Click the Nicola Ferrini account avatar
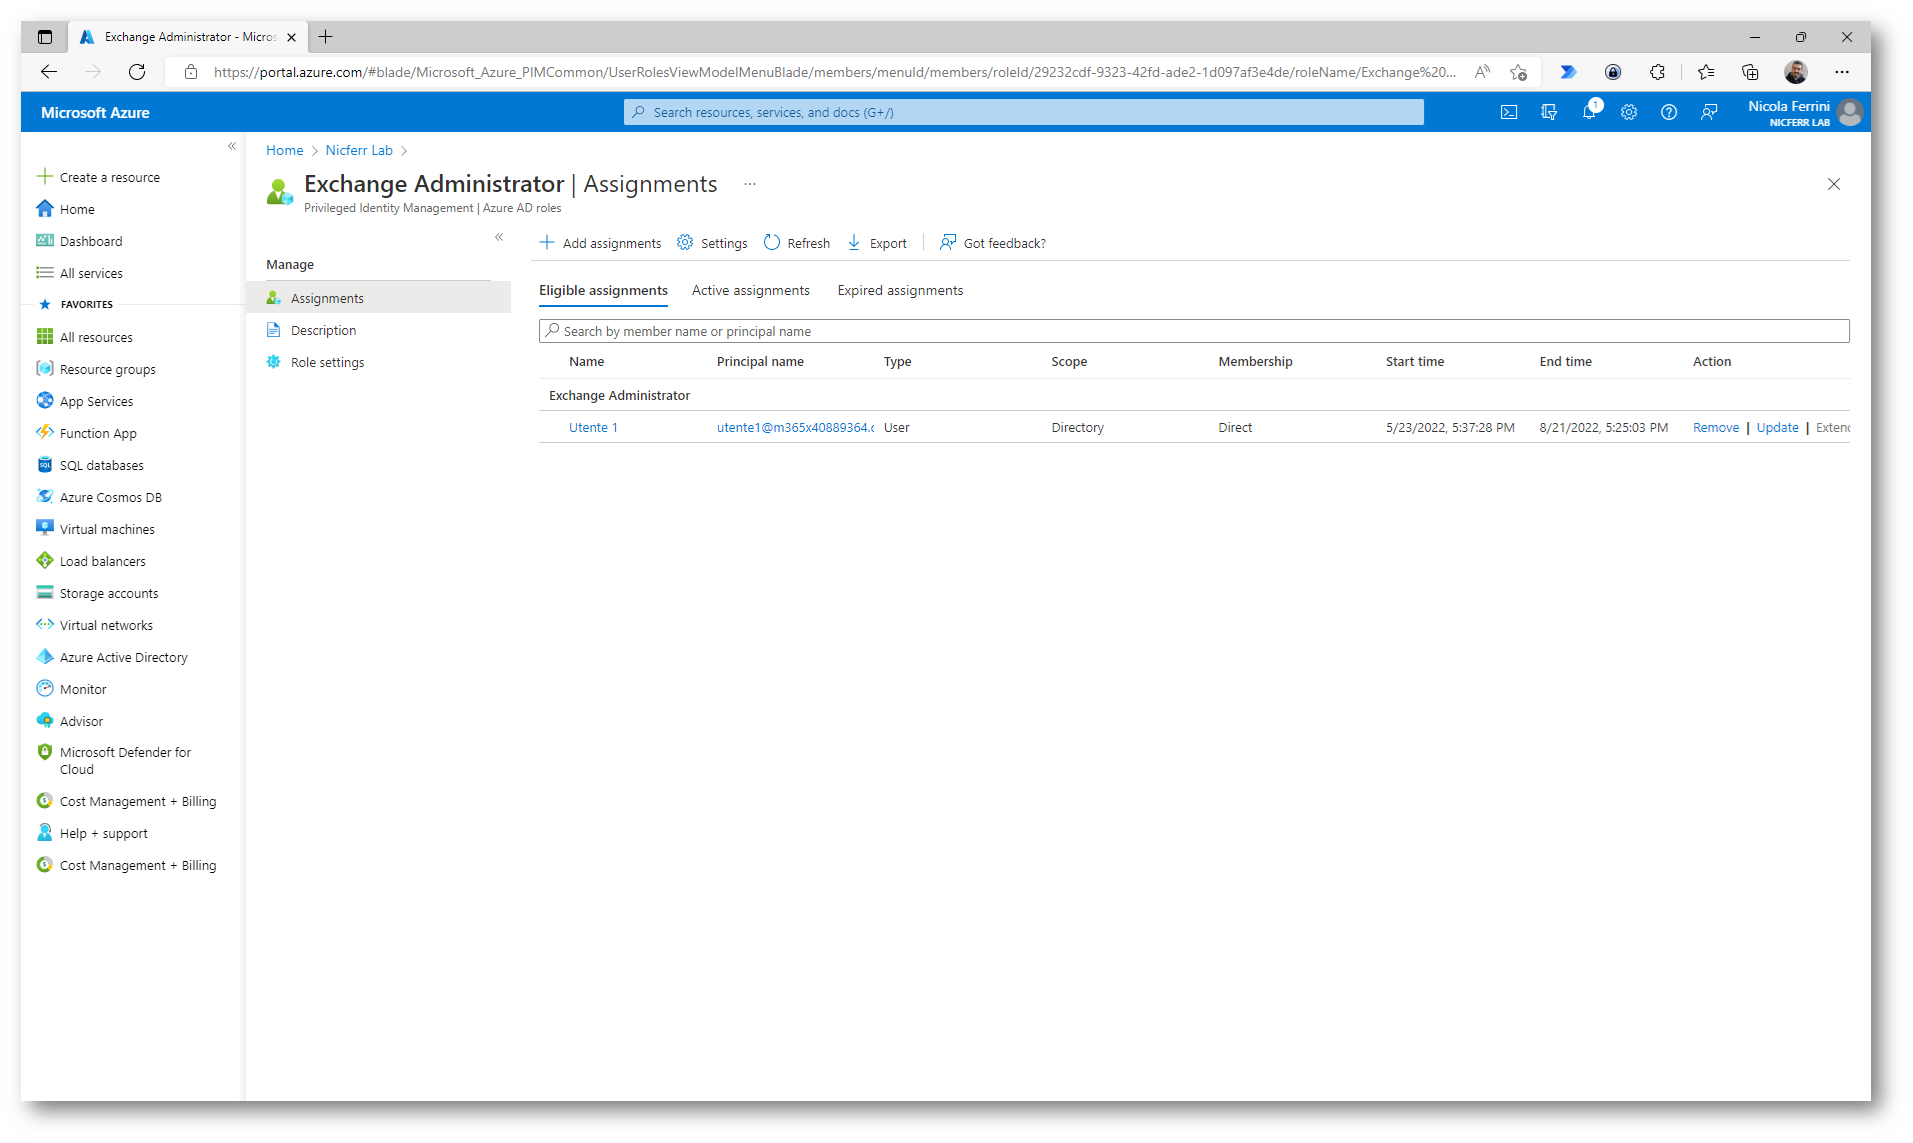Viewport: 1913px width, 1143px height. click(1850, 112)
